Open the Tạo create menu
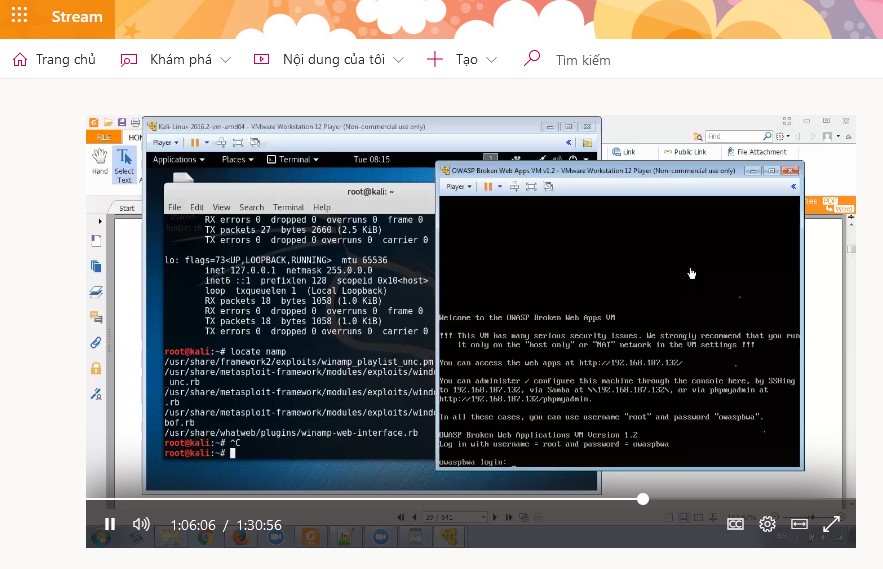Image resolution: width=883 pixels, height=569 pixels. click(462, 59)
